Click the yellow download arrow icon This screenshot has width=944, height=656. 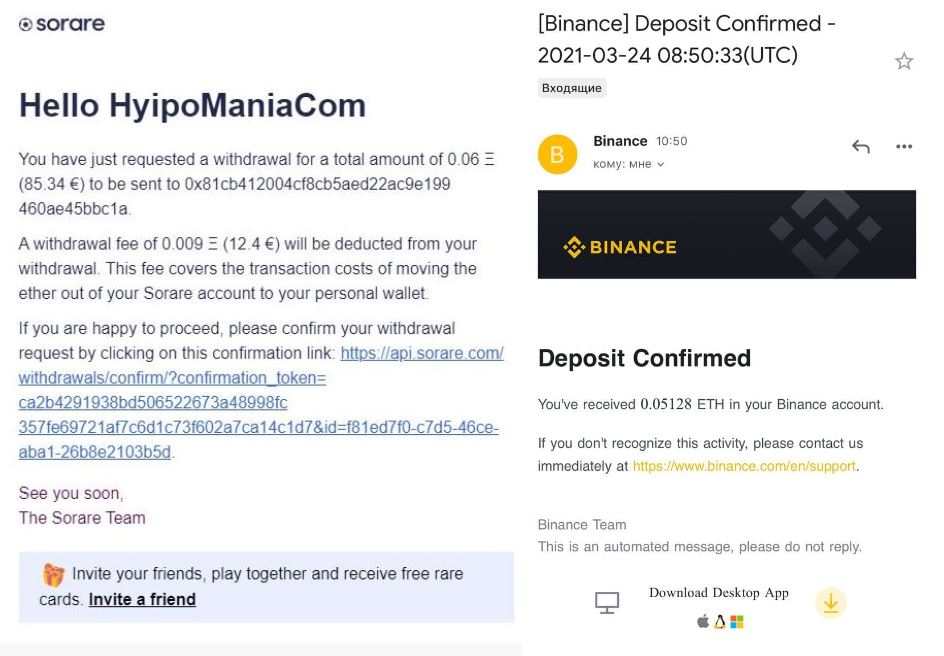click(830, 602)
